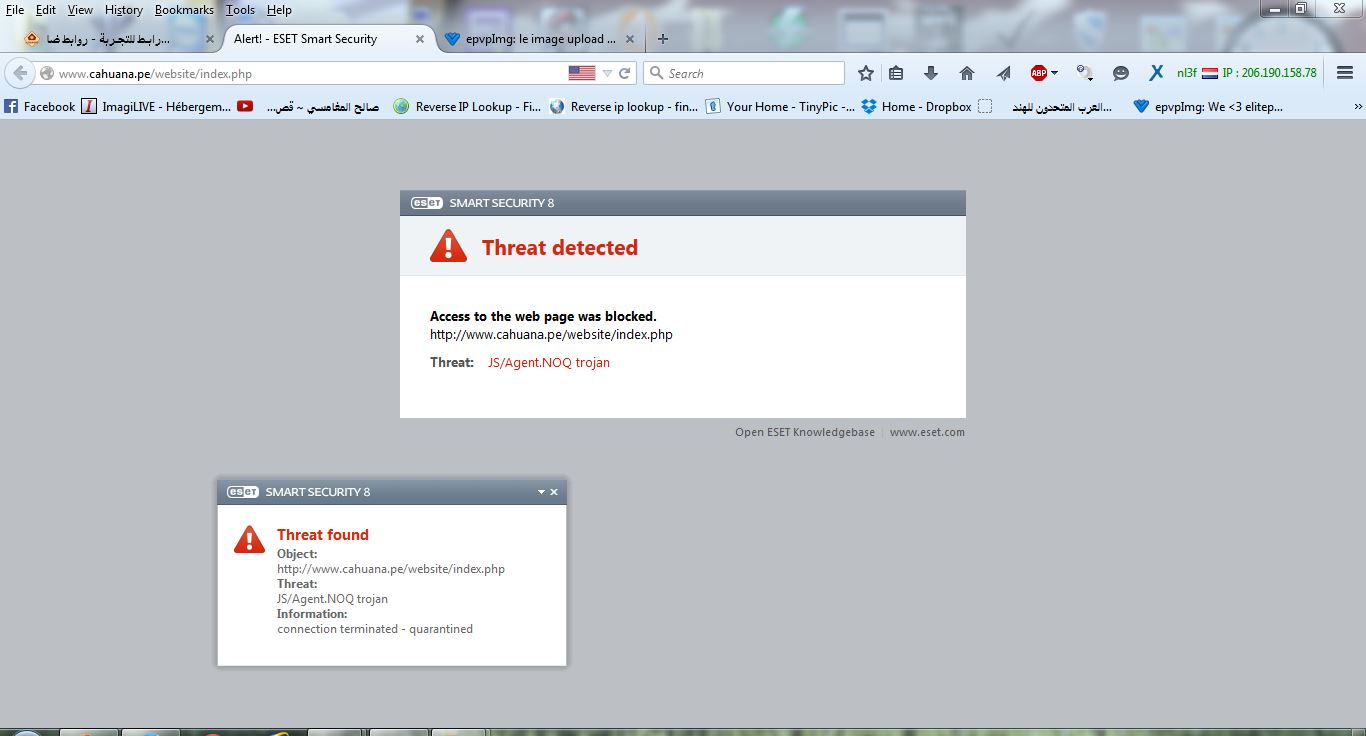Close the first Arabic-titled tab

pyautogui.click(x=210, y=40)
